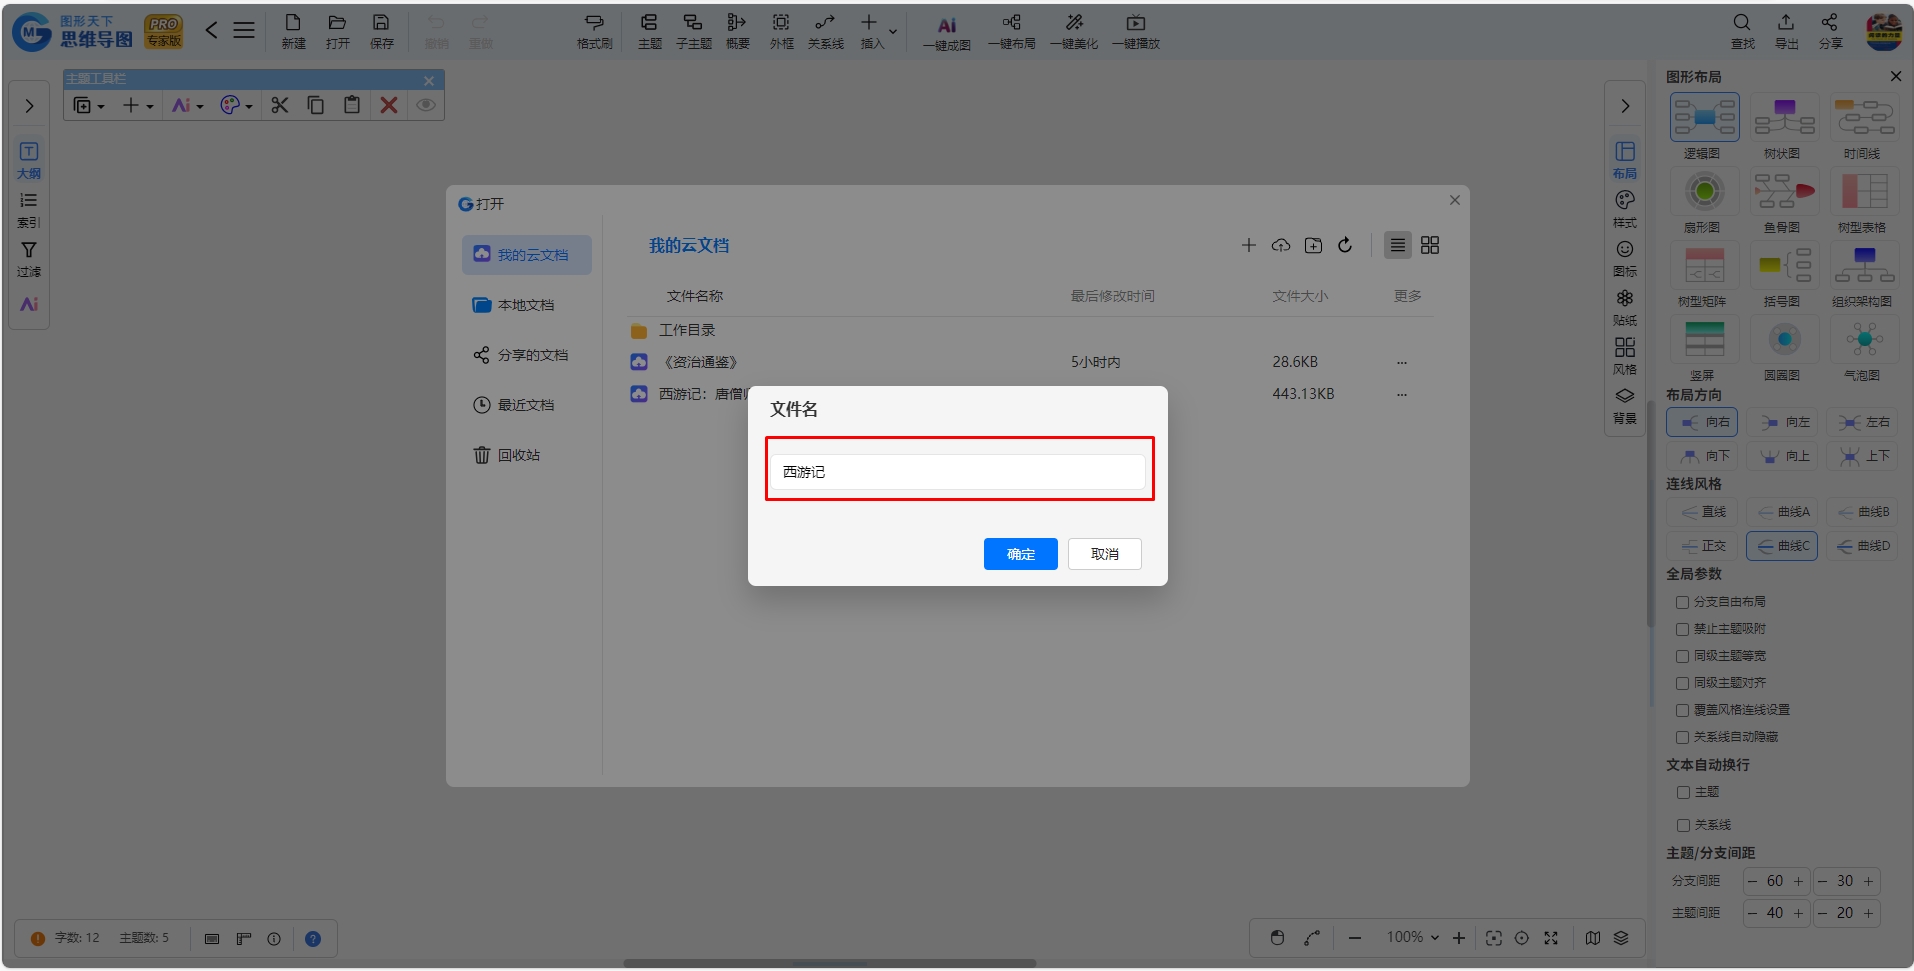The width and height of the screenshot is (1914, 971).
Task: Click the refresh icon in 我的云文档
Action: (1345, 245)
